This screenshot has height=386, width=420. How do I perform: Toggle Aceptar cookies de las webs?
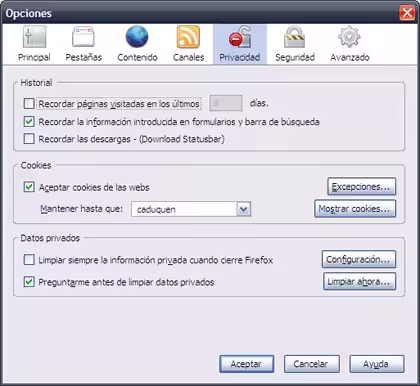click(x=29, y=187)
